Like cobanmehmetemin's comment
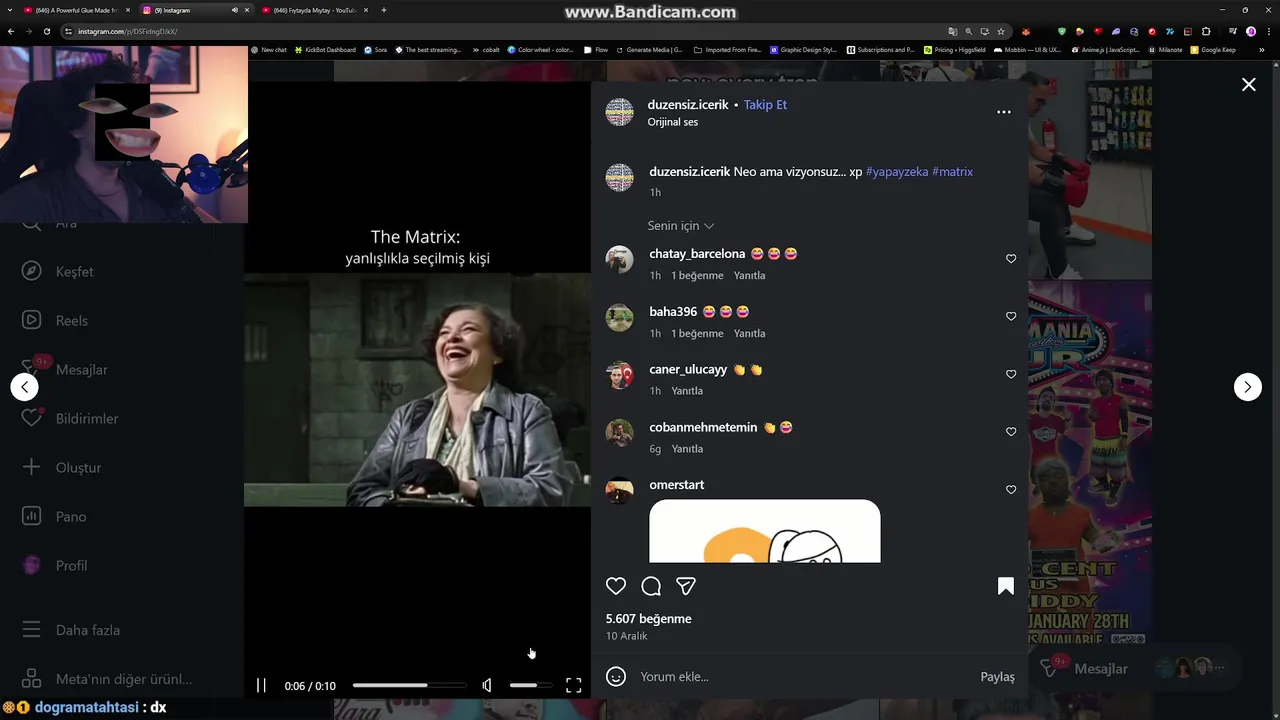 (1011, 432)
